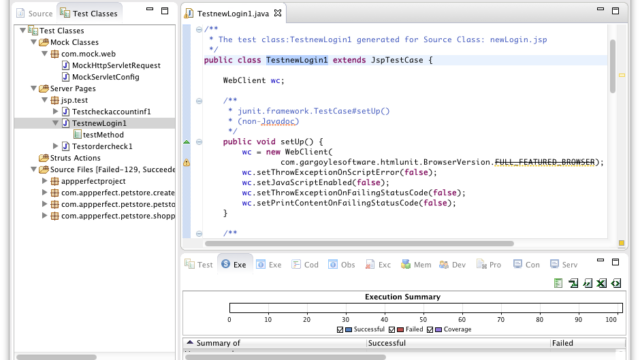
Task: Collapse the Test Classes root node
Action: 23,30
